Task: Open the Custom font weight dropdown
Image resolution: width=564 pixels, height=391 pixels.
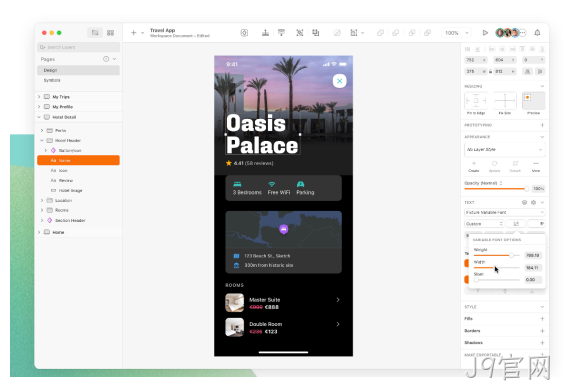Action: (484, 224)
